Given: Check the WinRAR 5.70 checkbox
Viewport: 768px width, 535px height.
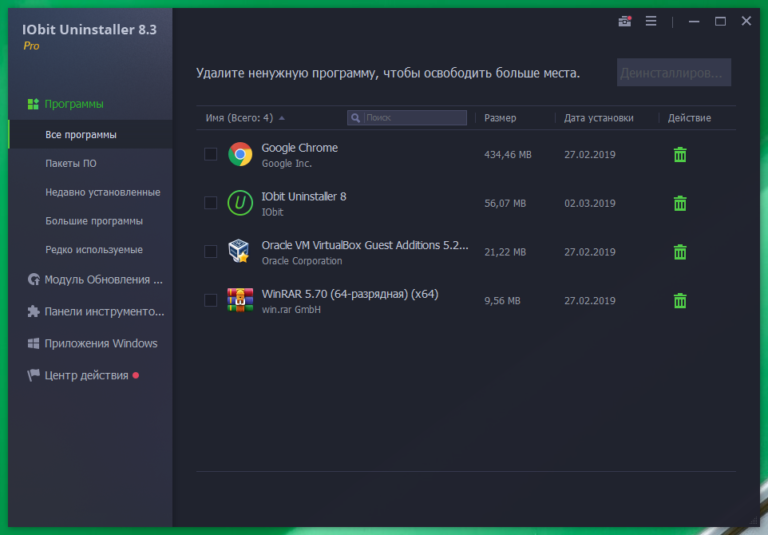Looking at the screenshot, I should (211, 300).
